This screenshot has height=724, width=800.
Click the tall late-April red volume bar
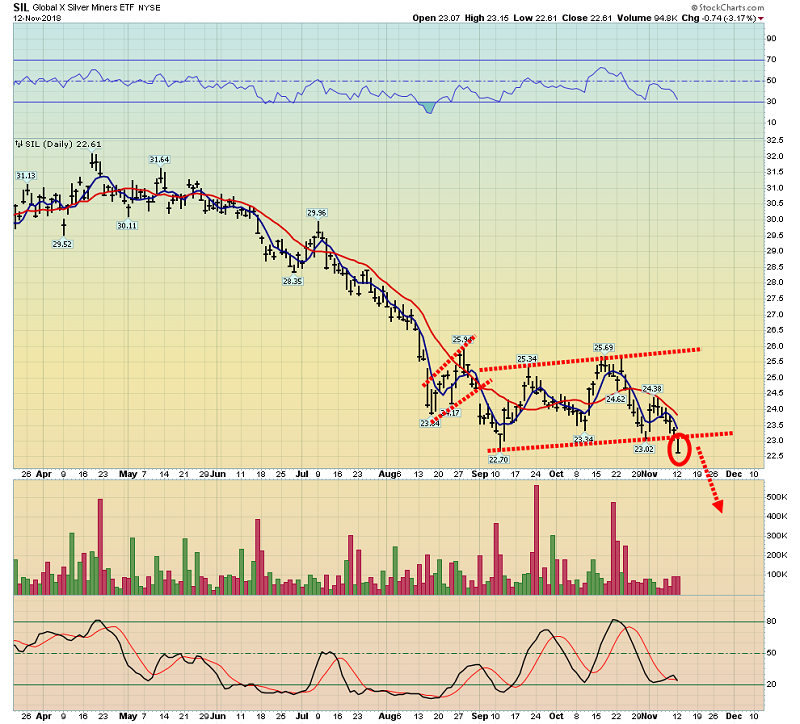(100, 547)
